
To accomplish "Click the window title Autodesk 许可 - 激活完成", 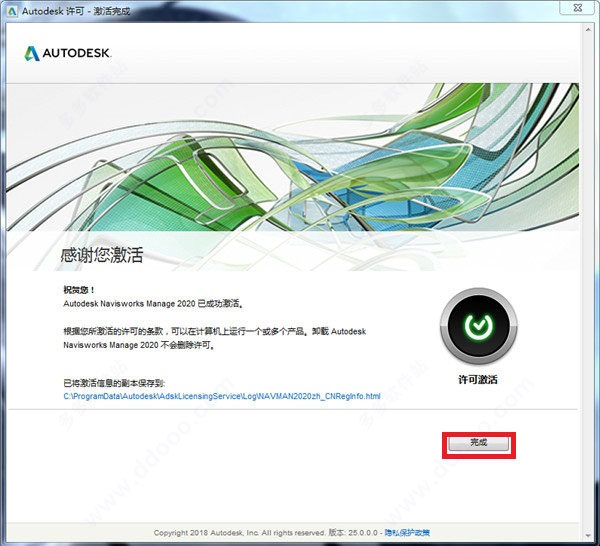I will click(76, 11).
